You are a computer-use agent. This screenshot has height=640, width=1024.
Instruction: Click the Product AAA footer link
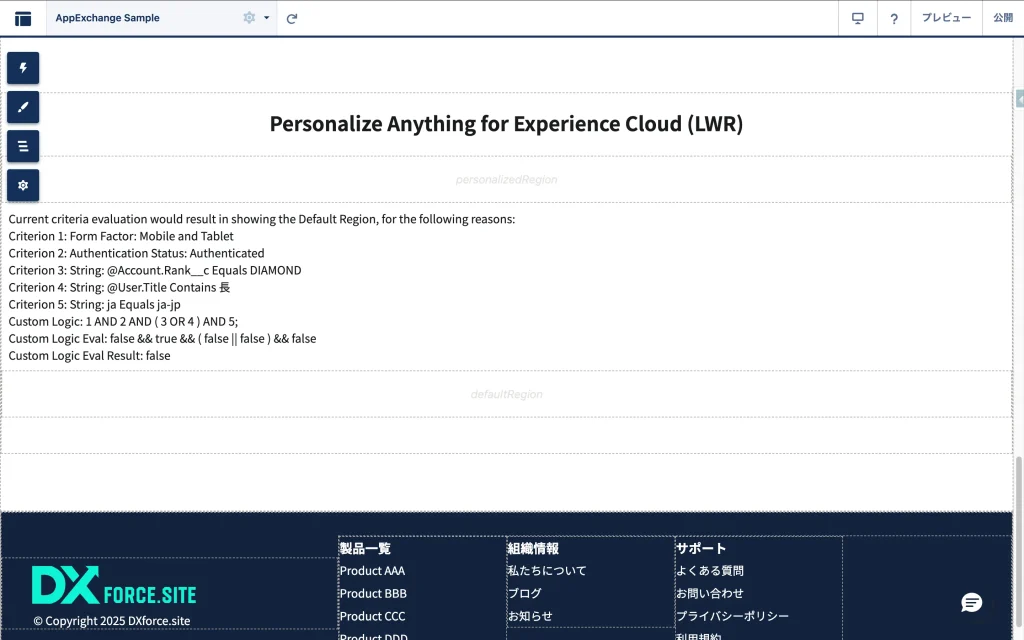pyautogui.click(x=372, y=571)
